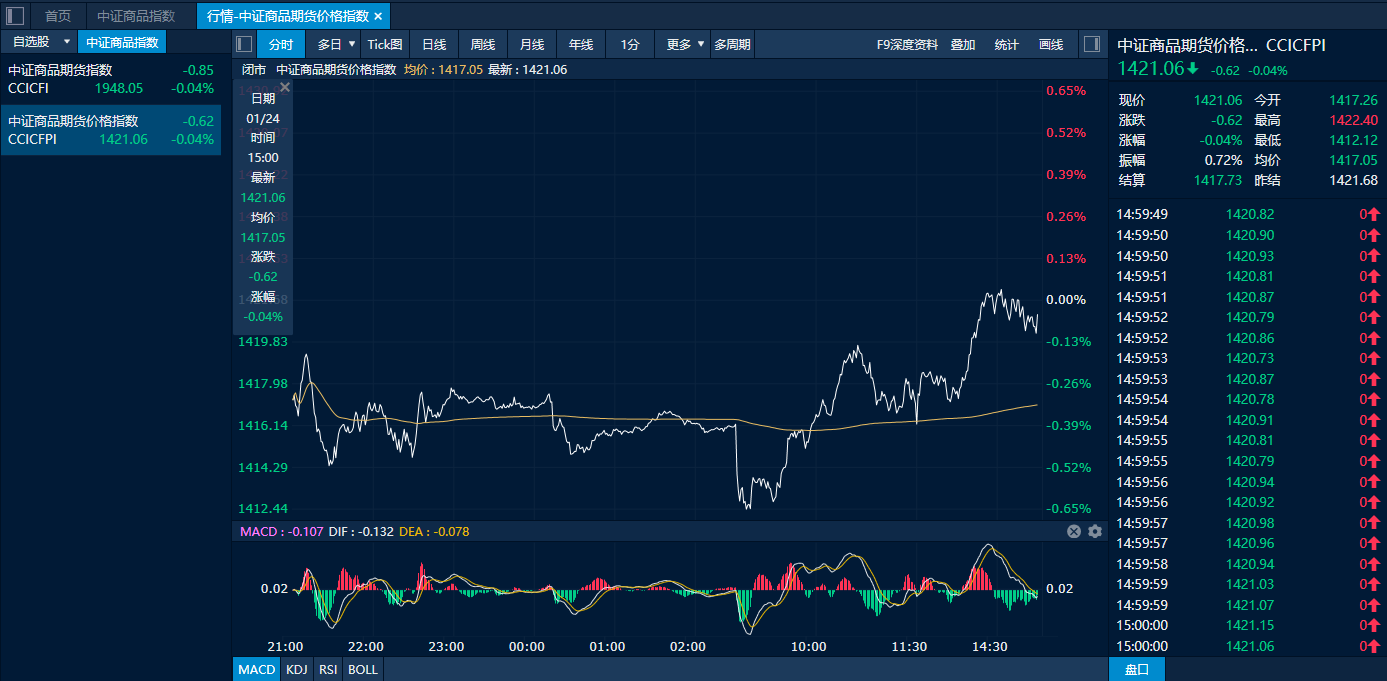
Task: Close the 行情-中证商品期货价格指数 tab
Action: click(x=378, y=17)
